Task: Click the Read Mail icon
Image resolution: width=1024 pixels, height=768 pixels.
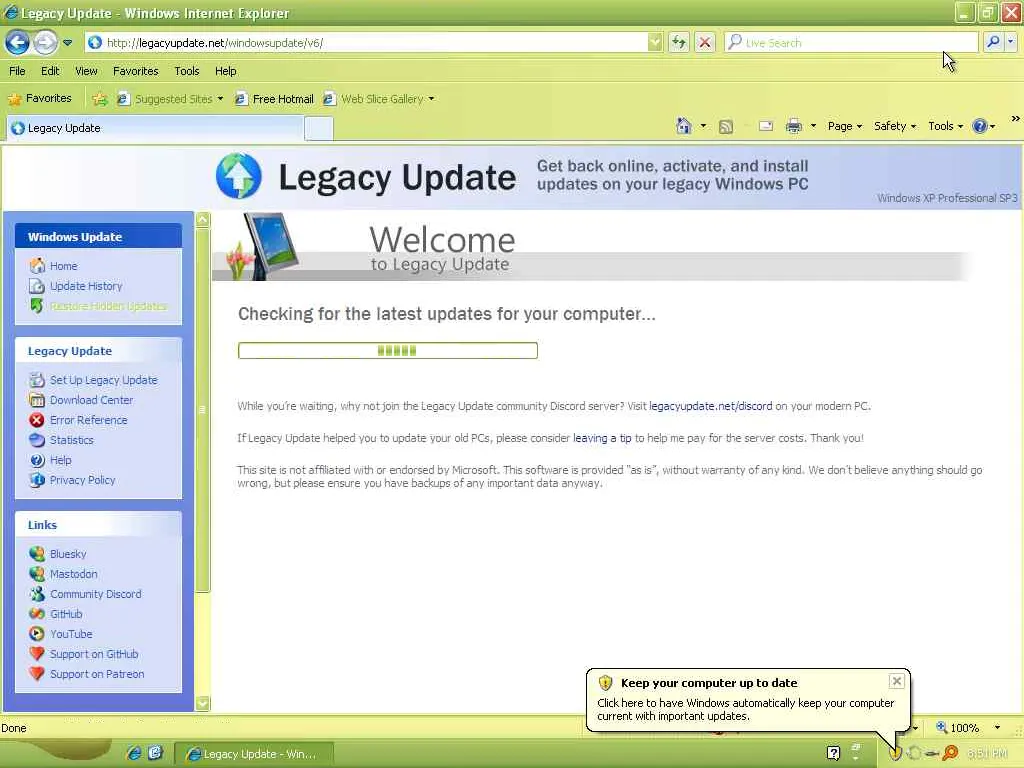Action: pos(765,126)
